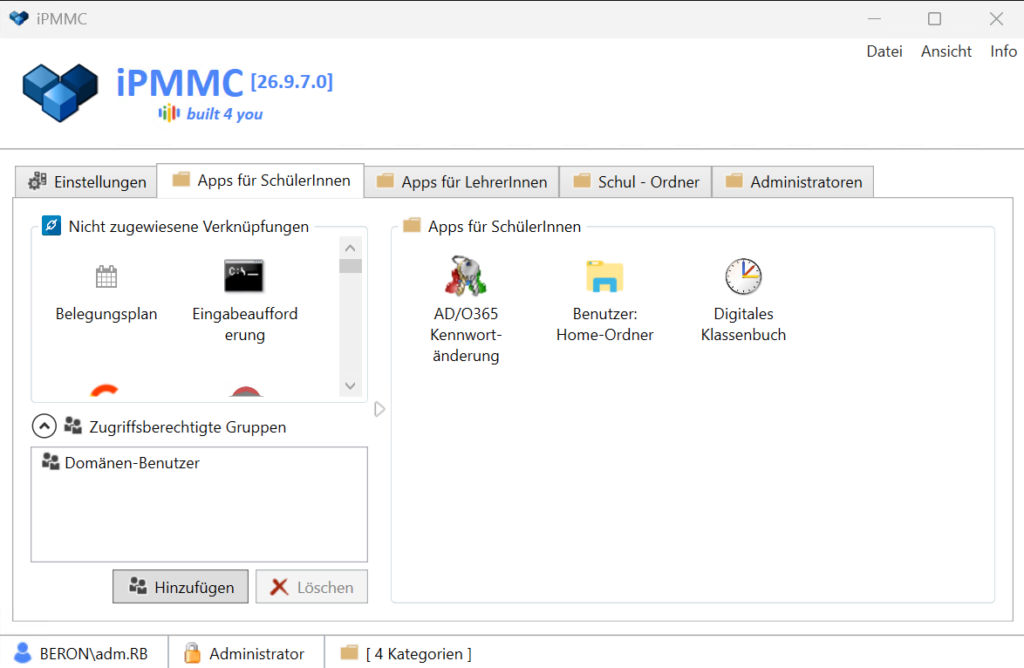Click the folder icon in Apps für SchülerInnen heading

[412, 225]
